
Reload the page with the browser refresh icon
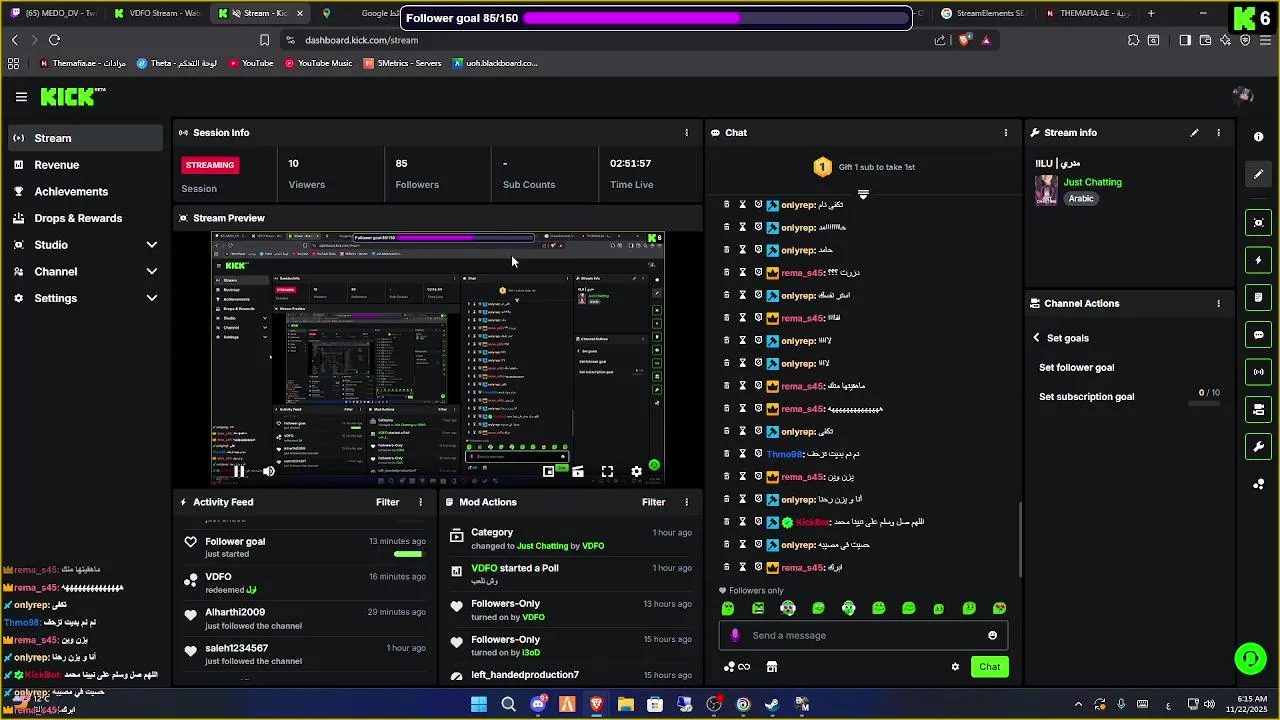(x=54, y=40)
